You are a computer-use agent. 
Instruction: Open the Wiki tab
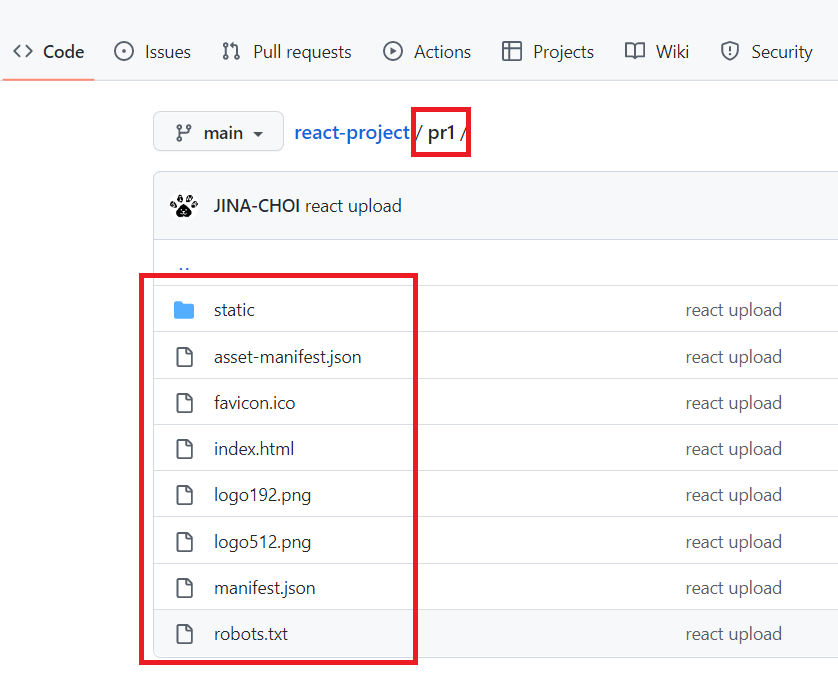657,52
